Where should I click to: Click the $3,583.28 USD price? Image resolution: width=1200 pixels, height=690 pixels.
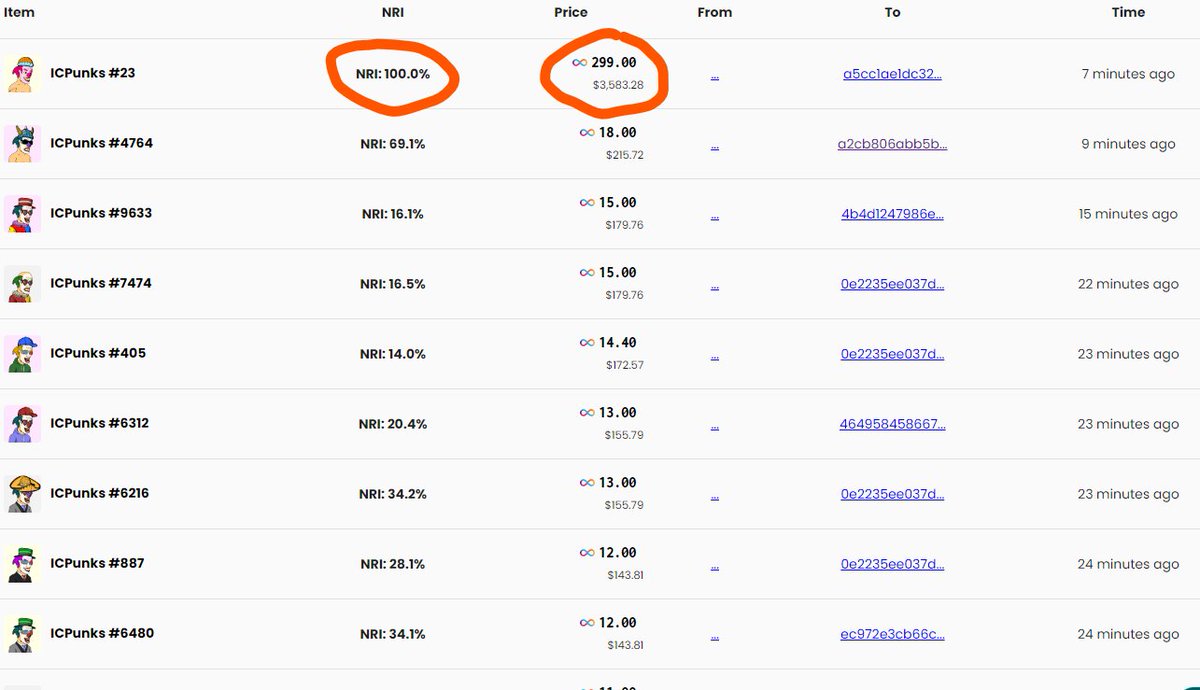618,86
